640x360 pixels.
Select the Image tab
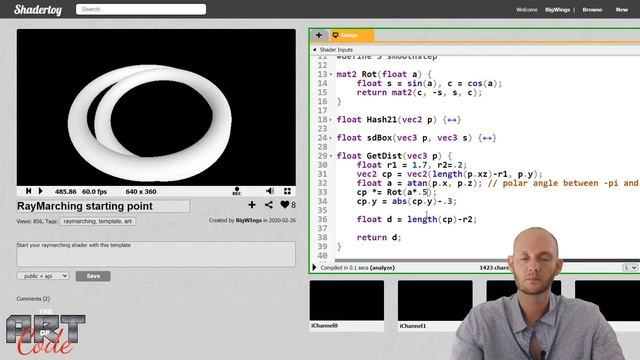[x=351, y=36]
